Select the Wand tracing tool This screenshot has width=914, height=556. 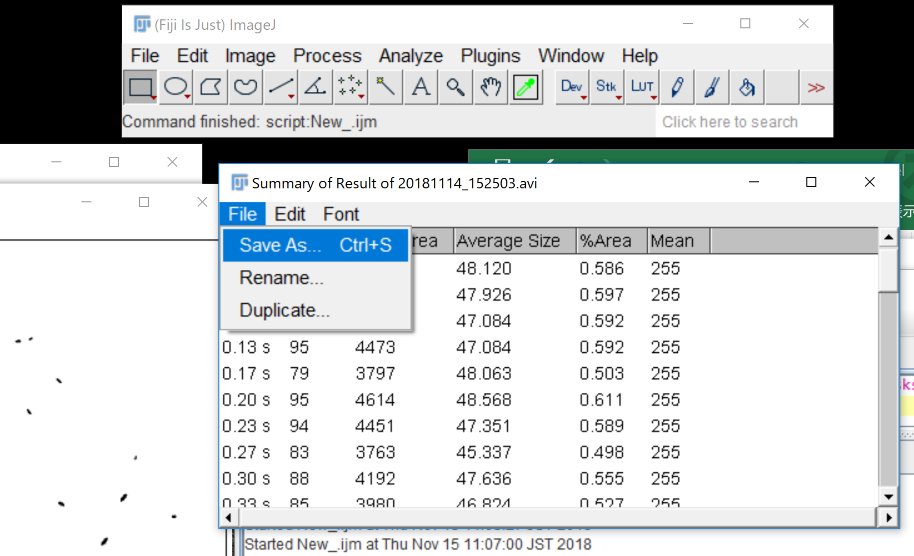tap(385, 87)
